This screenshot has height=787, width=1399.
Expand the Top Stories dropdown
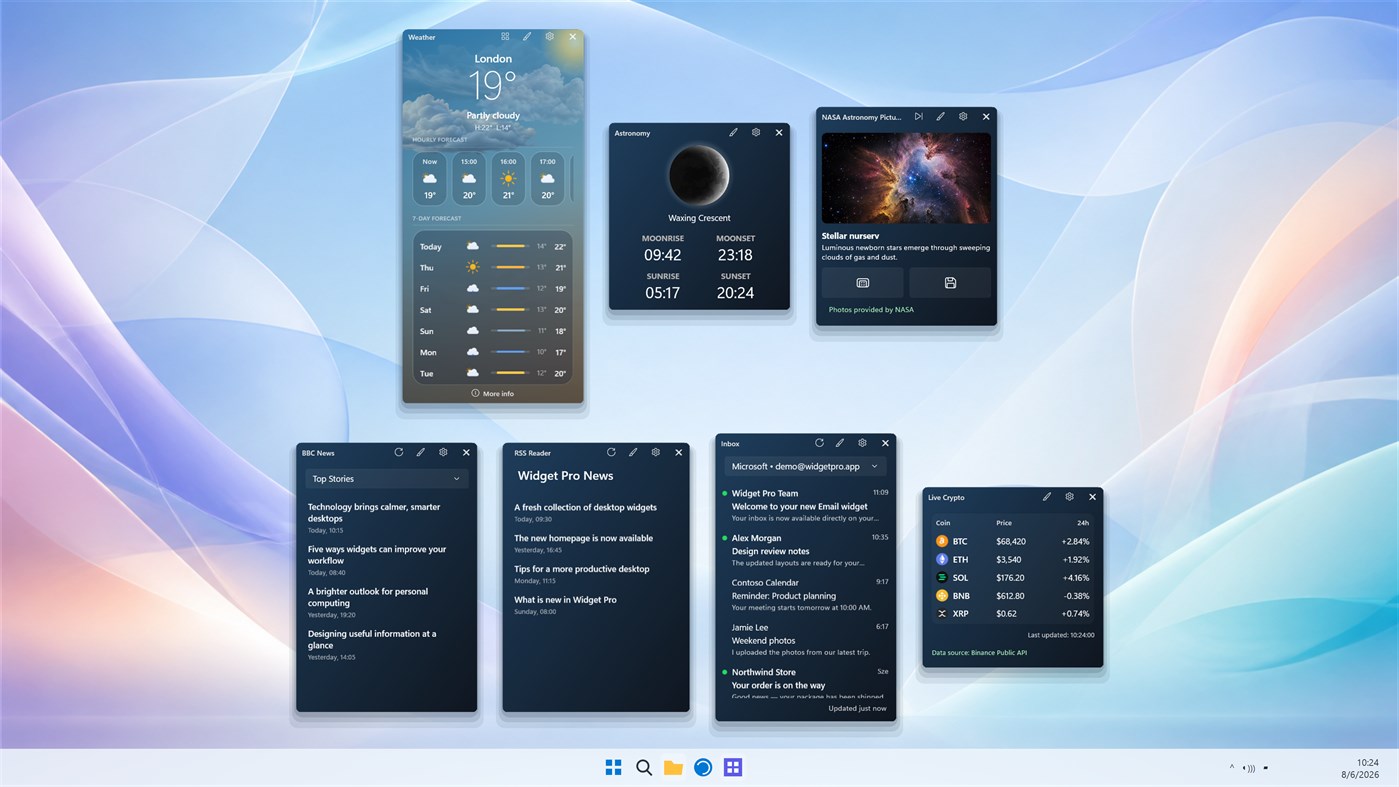coord(386,479)
